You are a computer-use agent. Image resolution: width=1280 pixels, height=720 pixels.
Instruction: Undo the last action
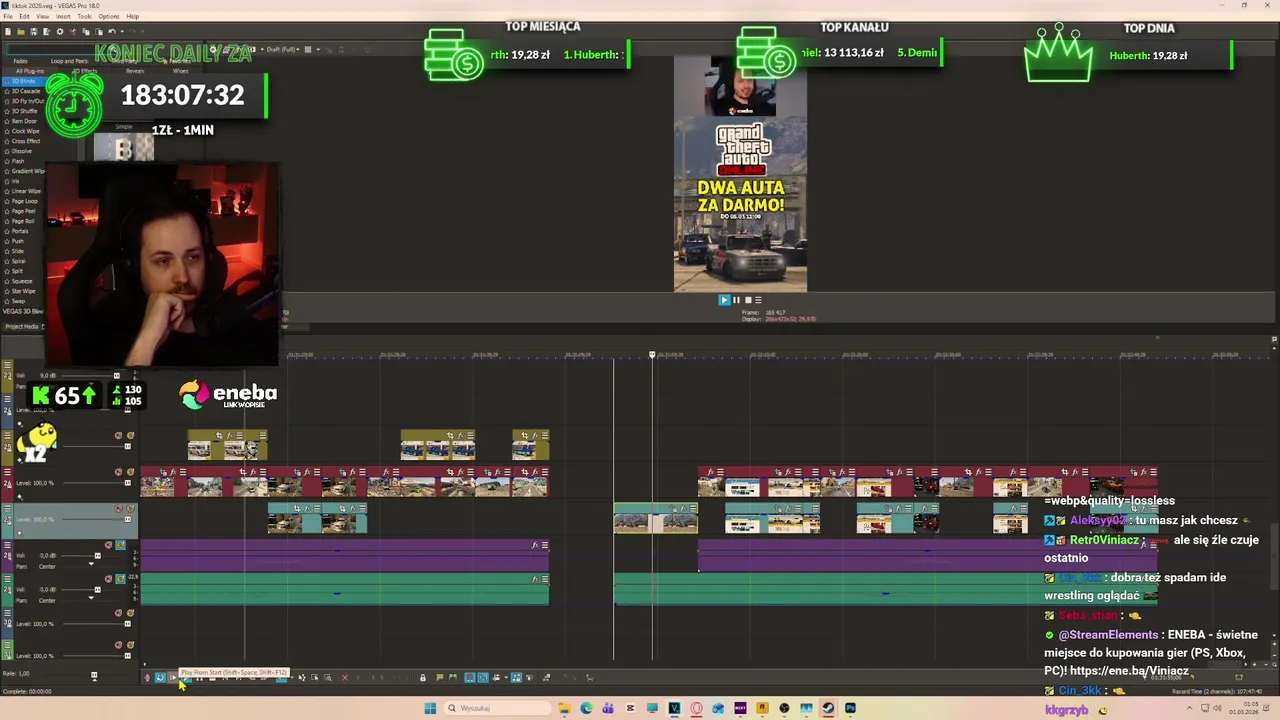tap(110, 32)
